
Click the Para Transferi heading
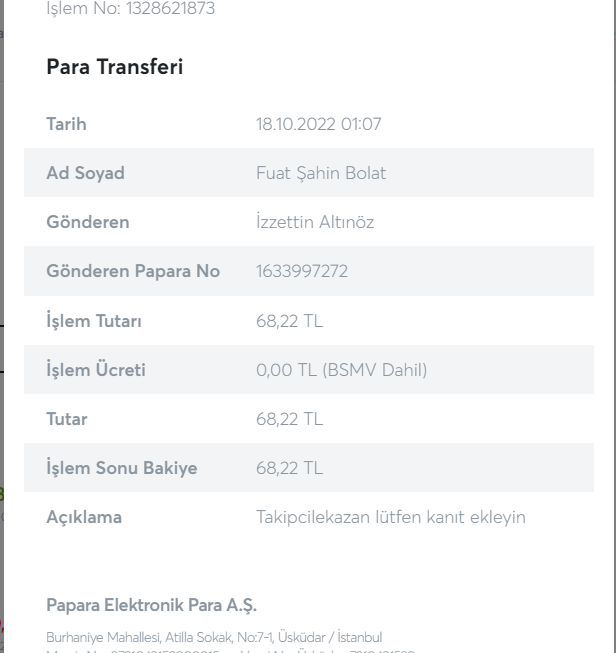(114, 70)
